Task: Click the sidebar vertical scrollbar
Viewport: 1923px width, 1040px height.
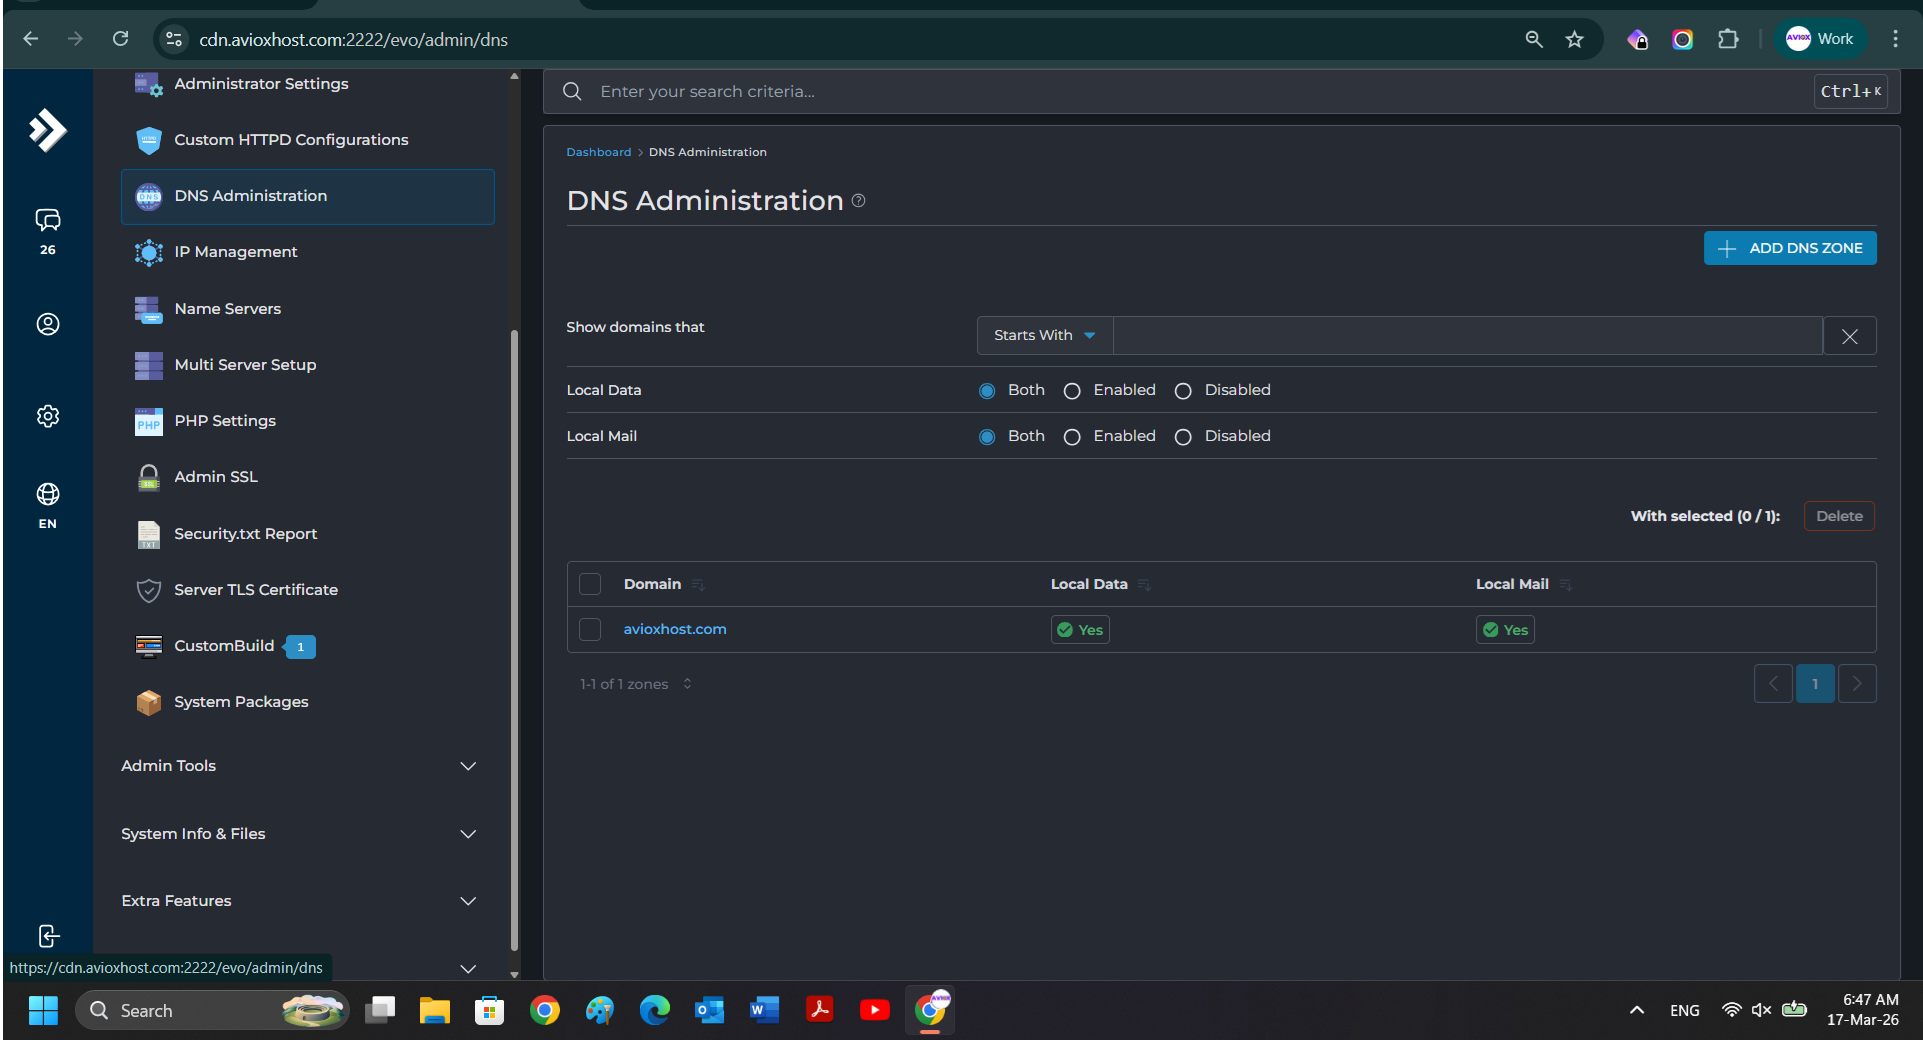Action: [514, 640]
